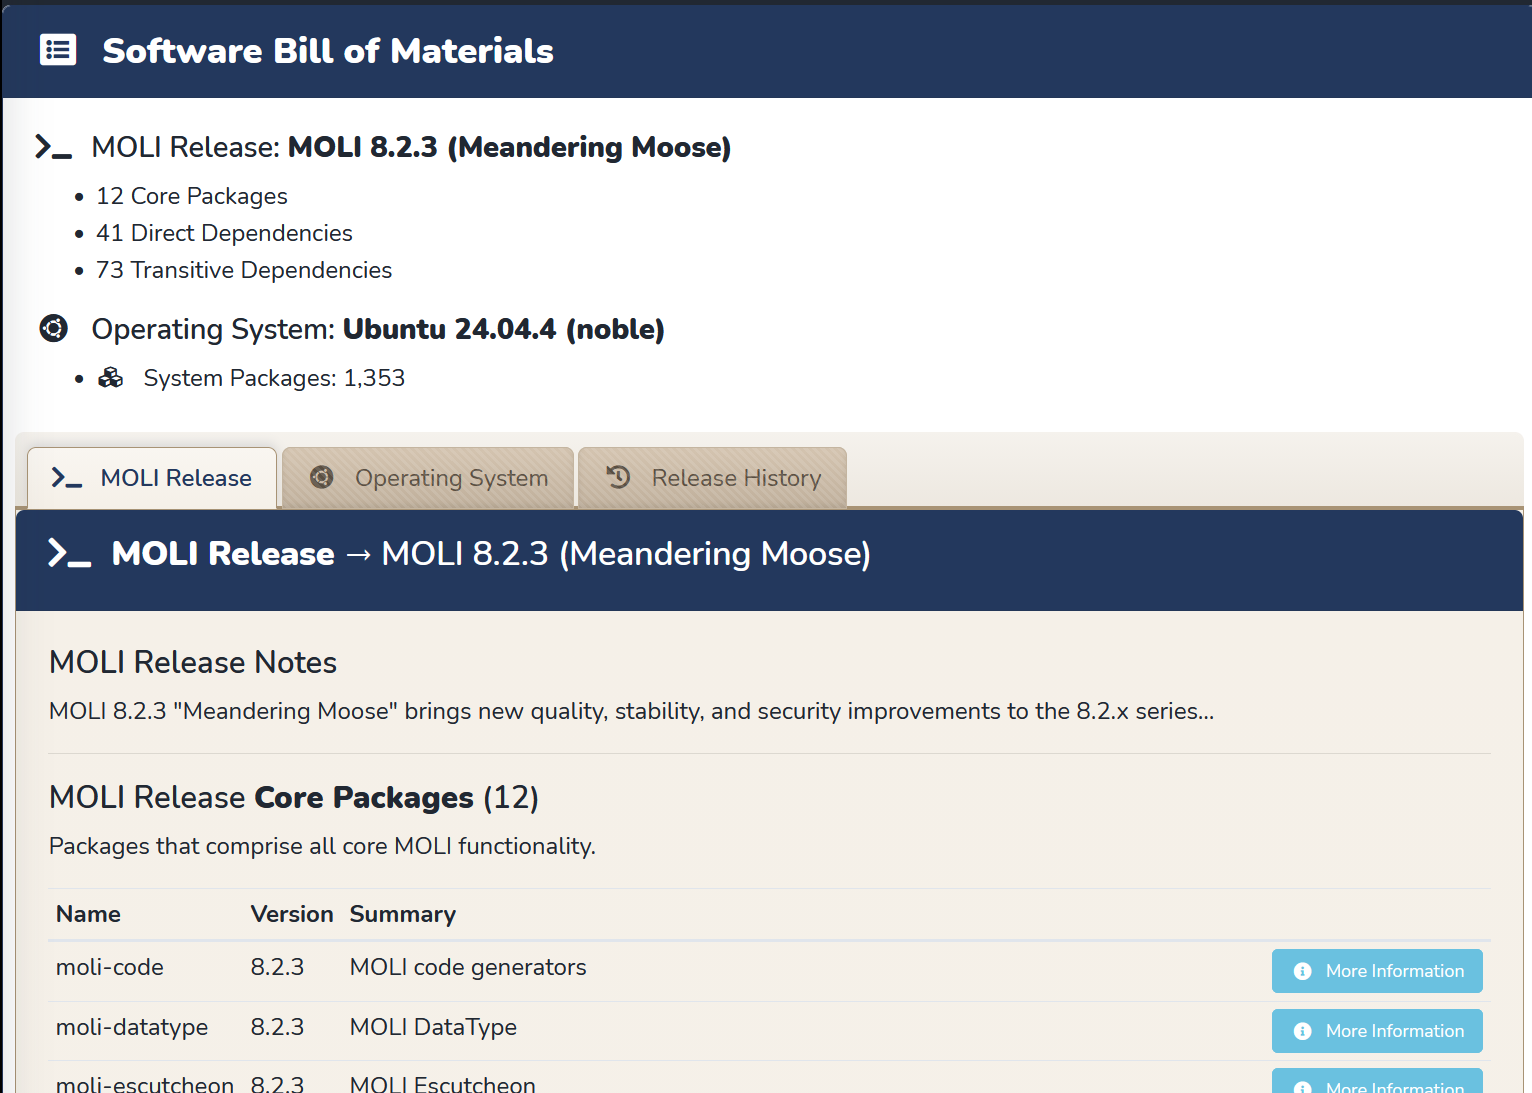The height and width of the screenshot is (1093, 1532).
Task: Open More Information for moli-escutcheon
Action: [1377, 1082]
